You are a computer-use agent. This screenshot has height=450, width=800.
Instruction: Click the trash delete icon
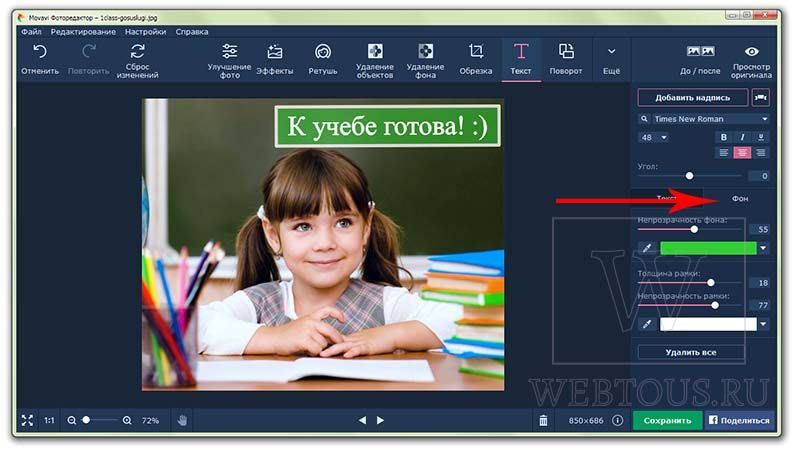pyautogui.click(x=543, y=420)
